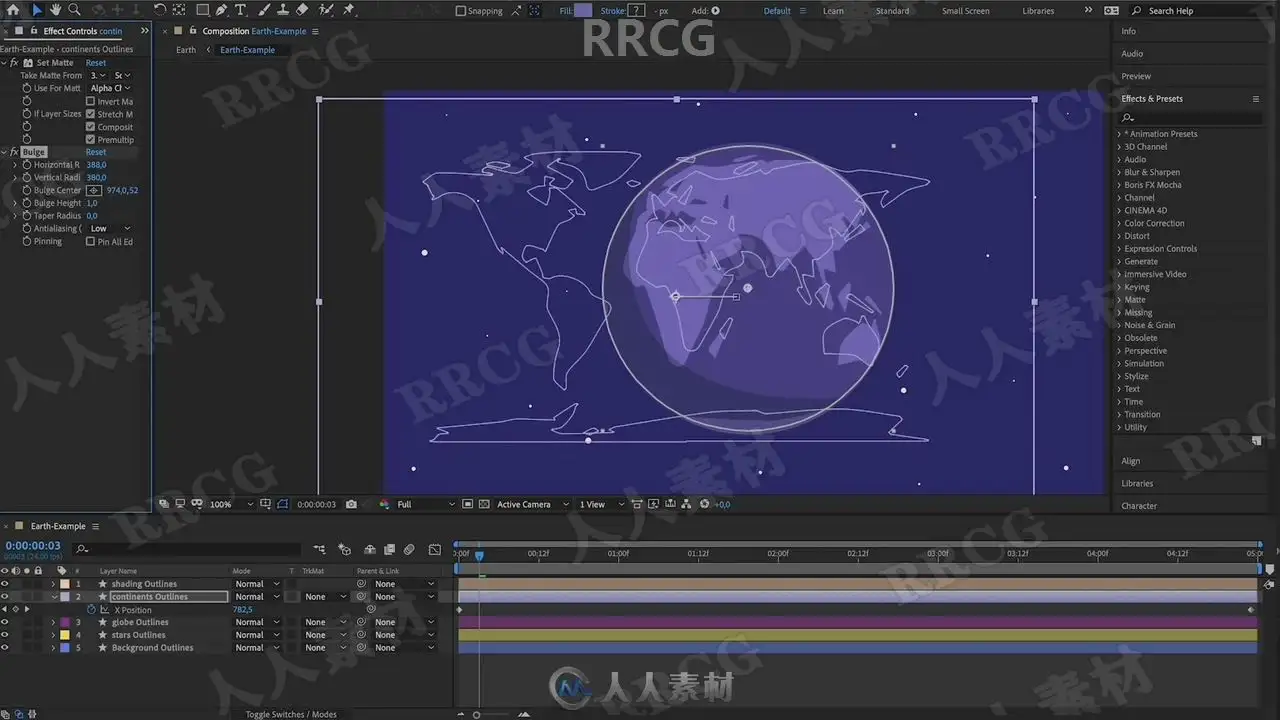Open the Full resolution dropdown

click(425, 504)
